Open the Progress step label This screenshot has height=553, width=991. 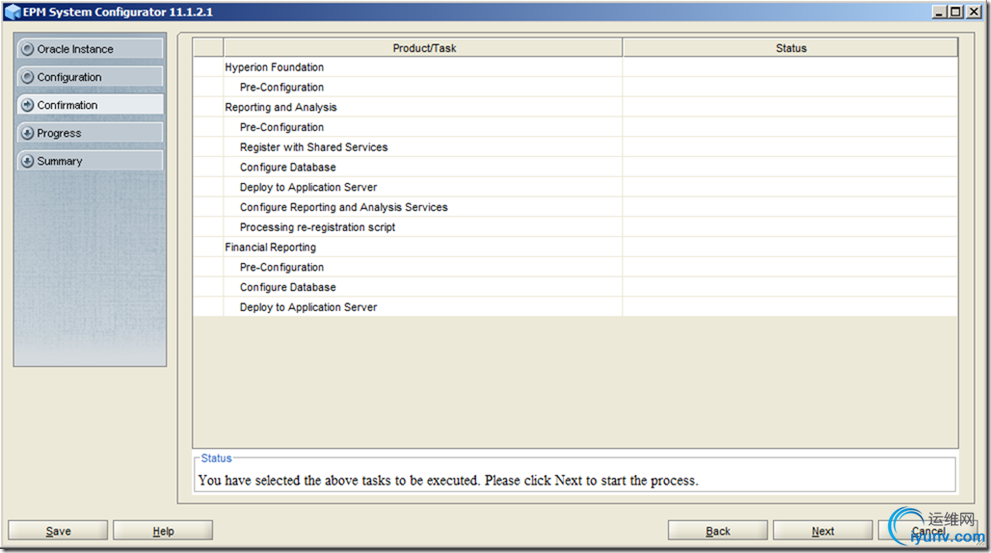(x=59, y=133)
